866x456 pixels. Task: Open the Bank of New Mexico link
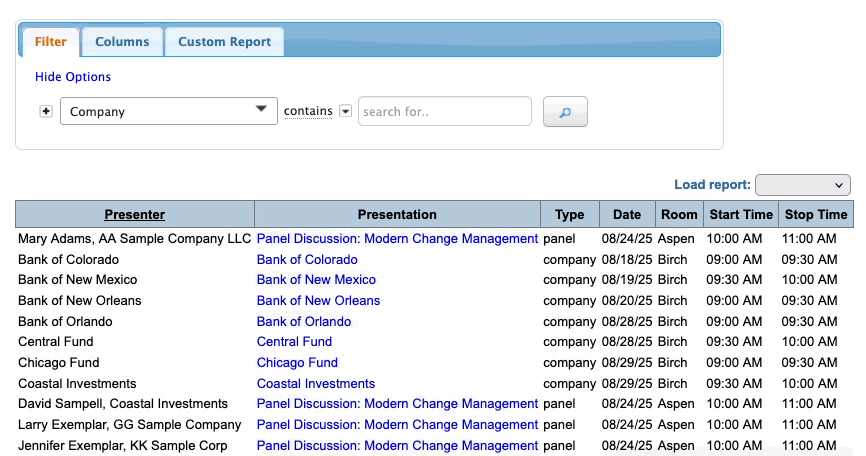(x=316, y=280)
